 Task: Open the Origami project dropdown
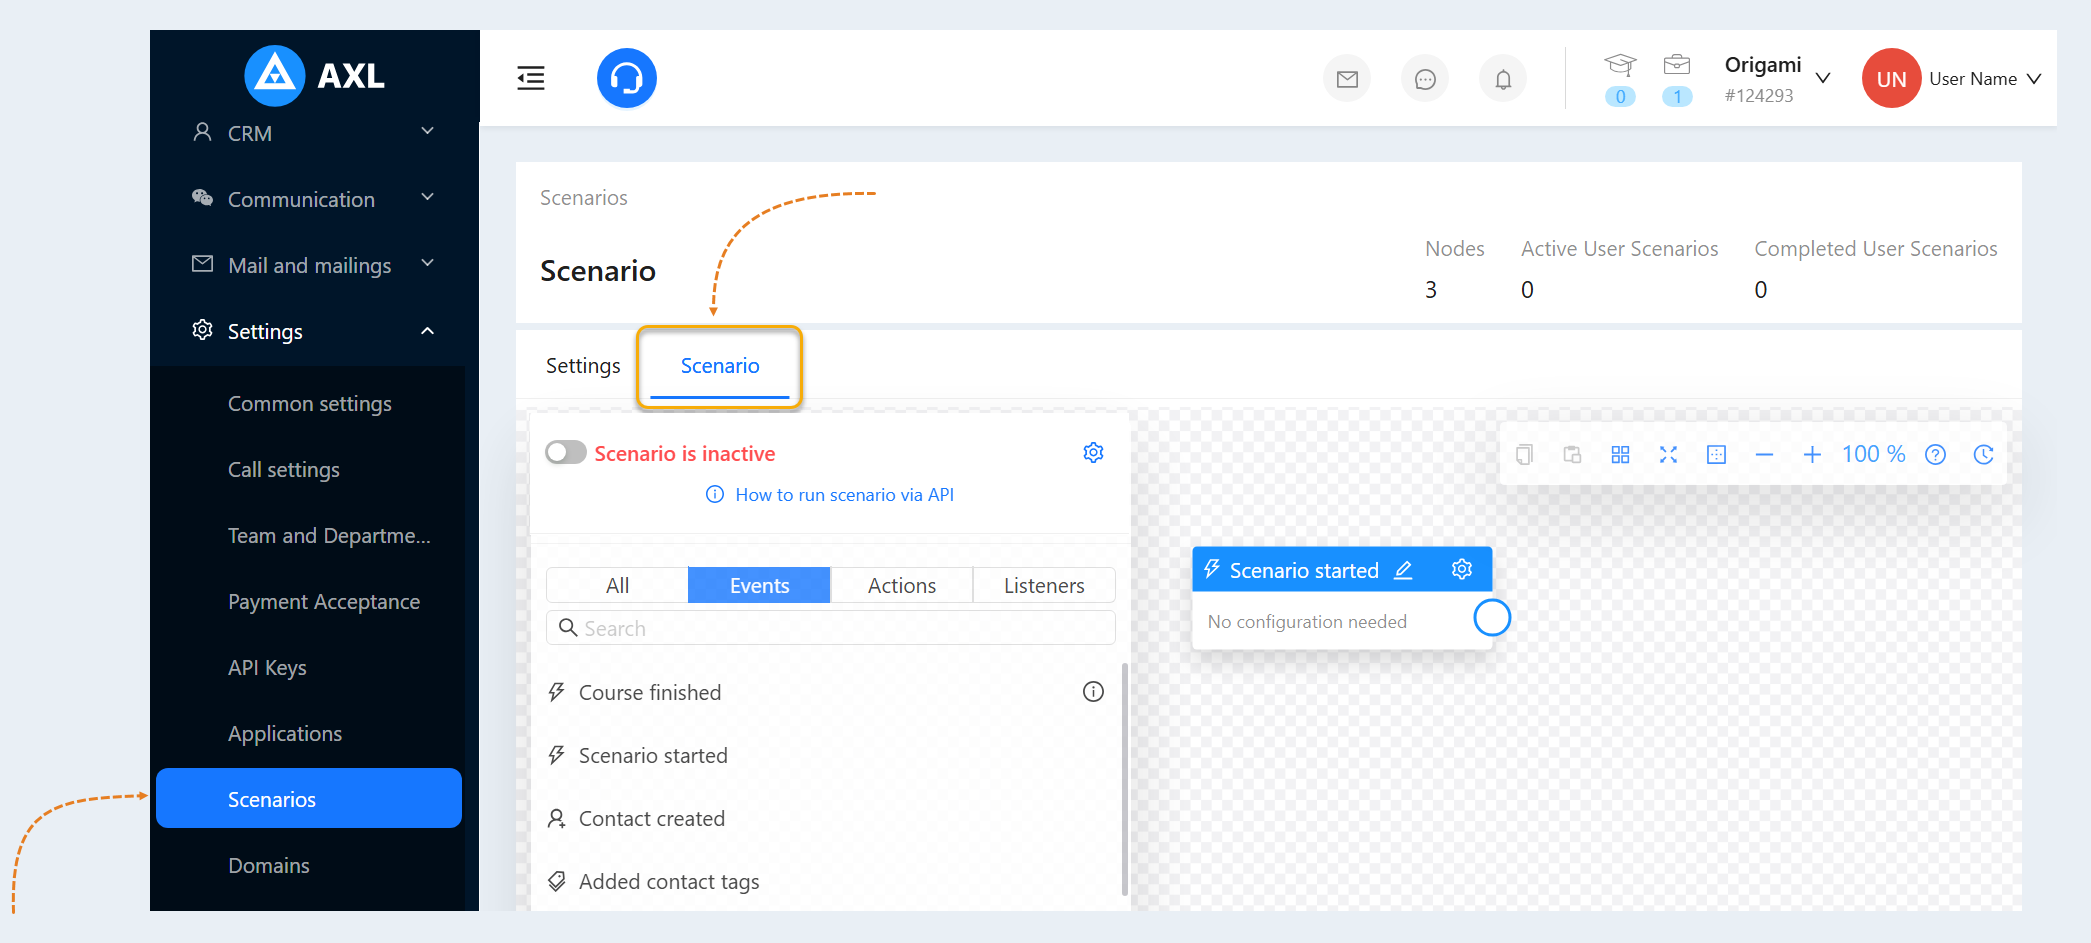pyautogui.click(x=1777, y=78)
